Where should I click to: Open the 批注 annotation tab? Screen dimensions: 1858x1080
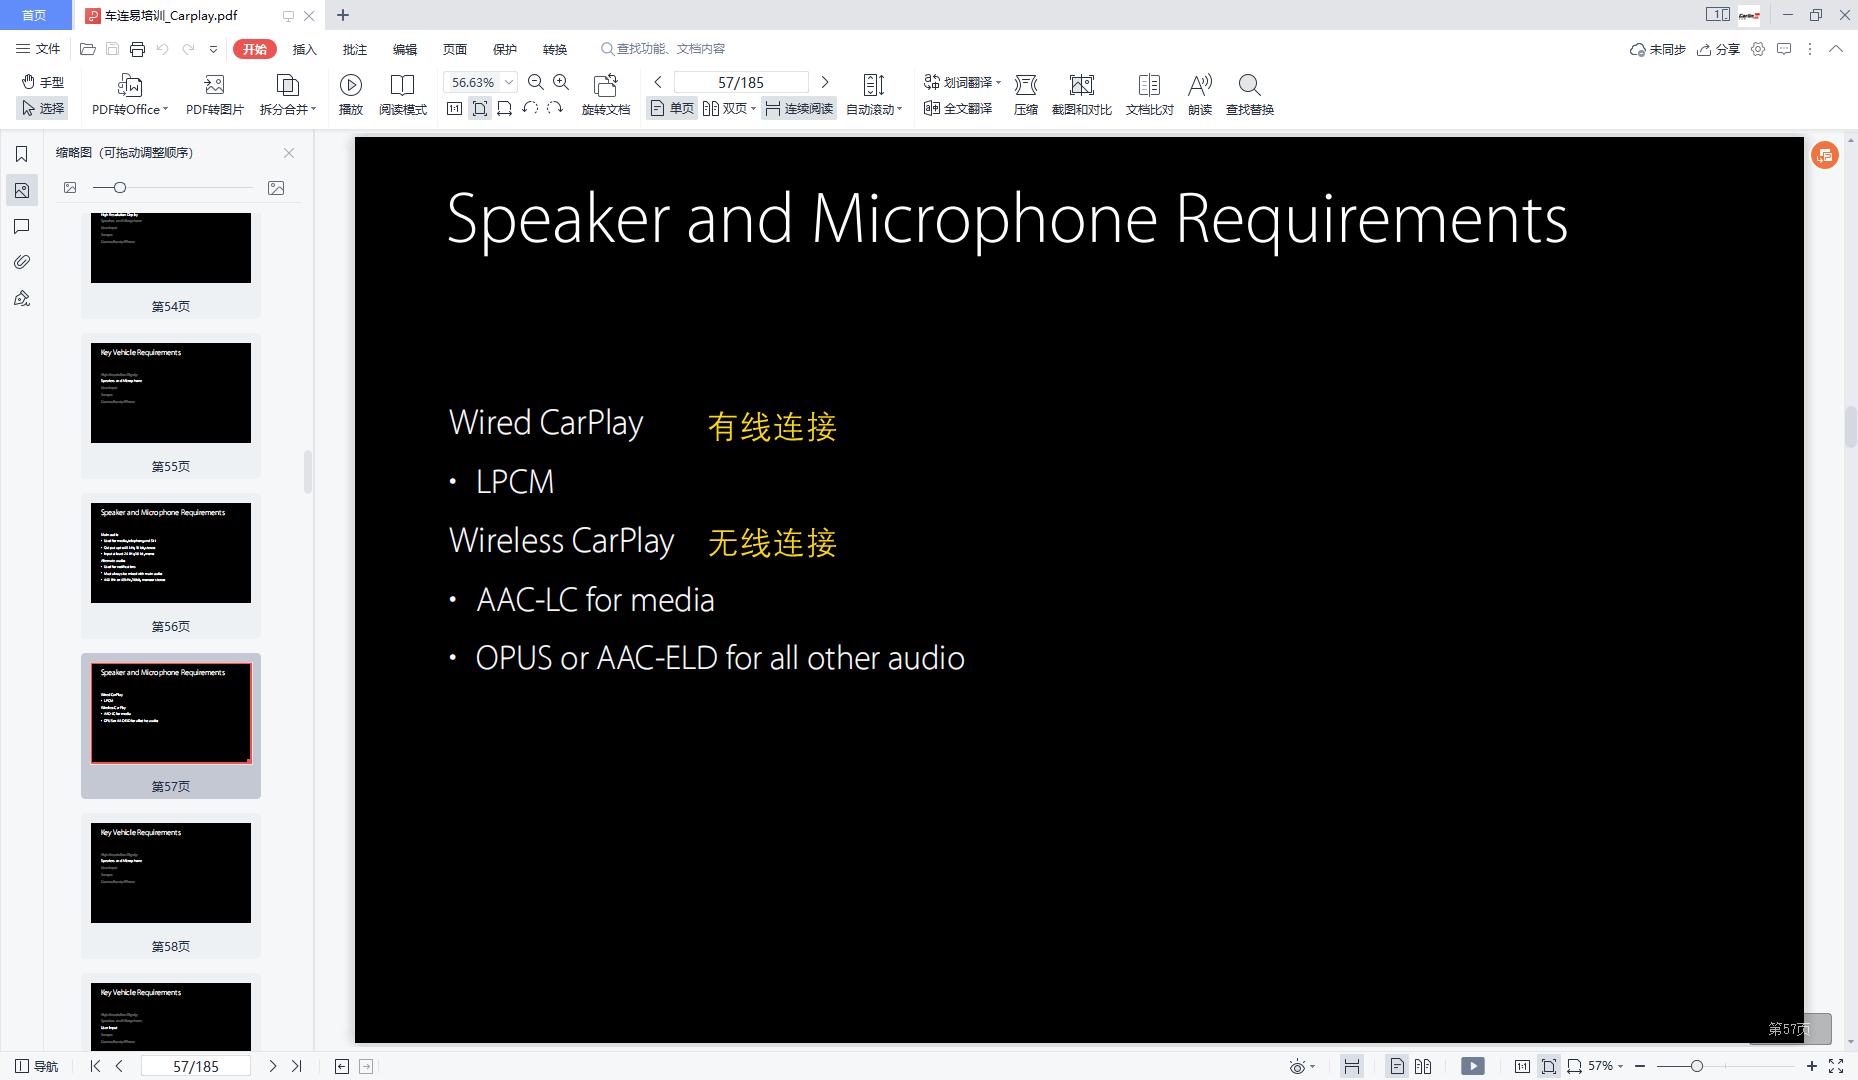(x=354, y=48)
